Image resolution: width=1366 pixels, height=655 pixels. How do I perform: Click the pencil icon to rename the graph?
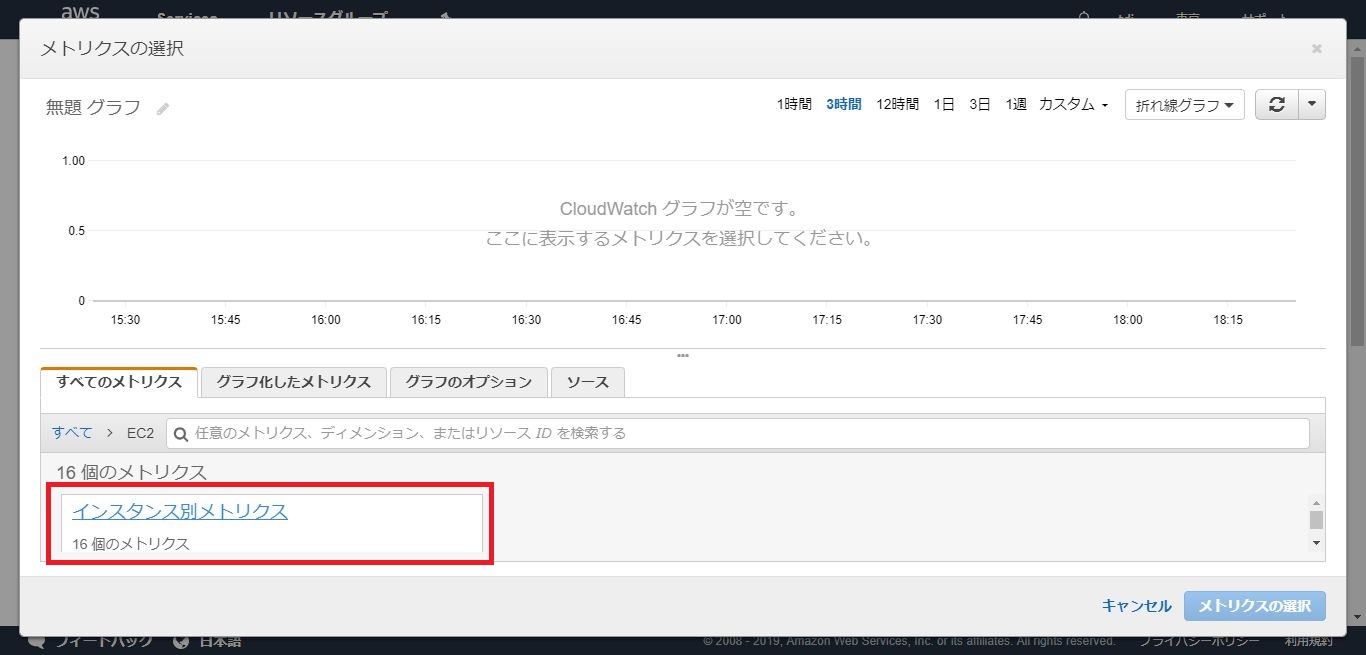(163, 109)
